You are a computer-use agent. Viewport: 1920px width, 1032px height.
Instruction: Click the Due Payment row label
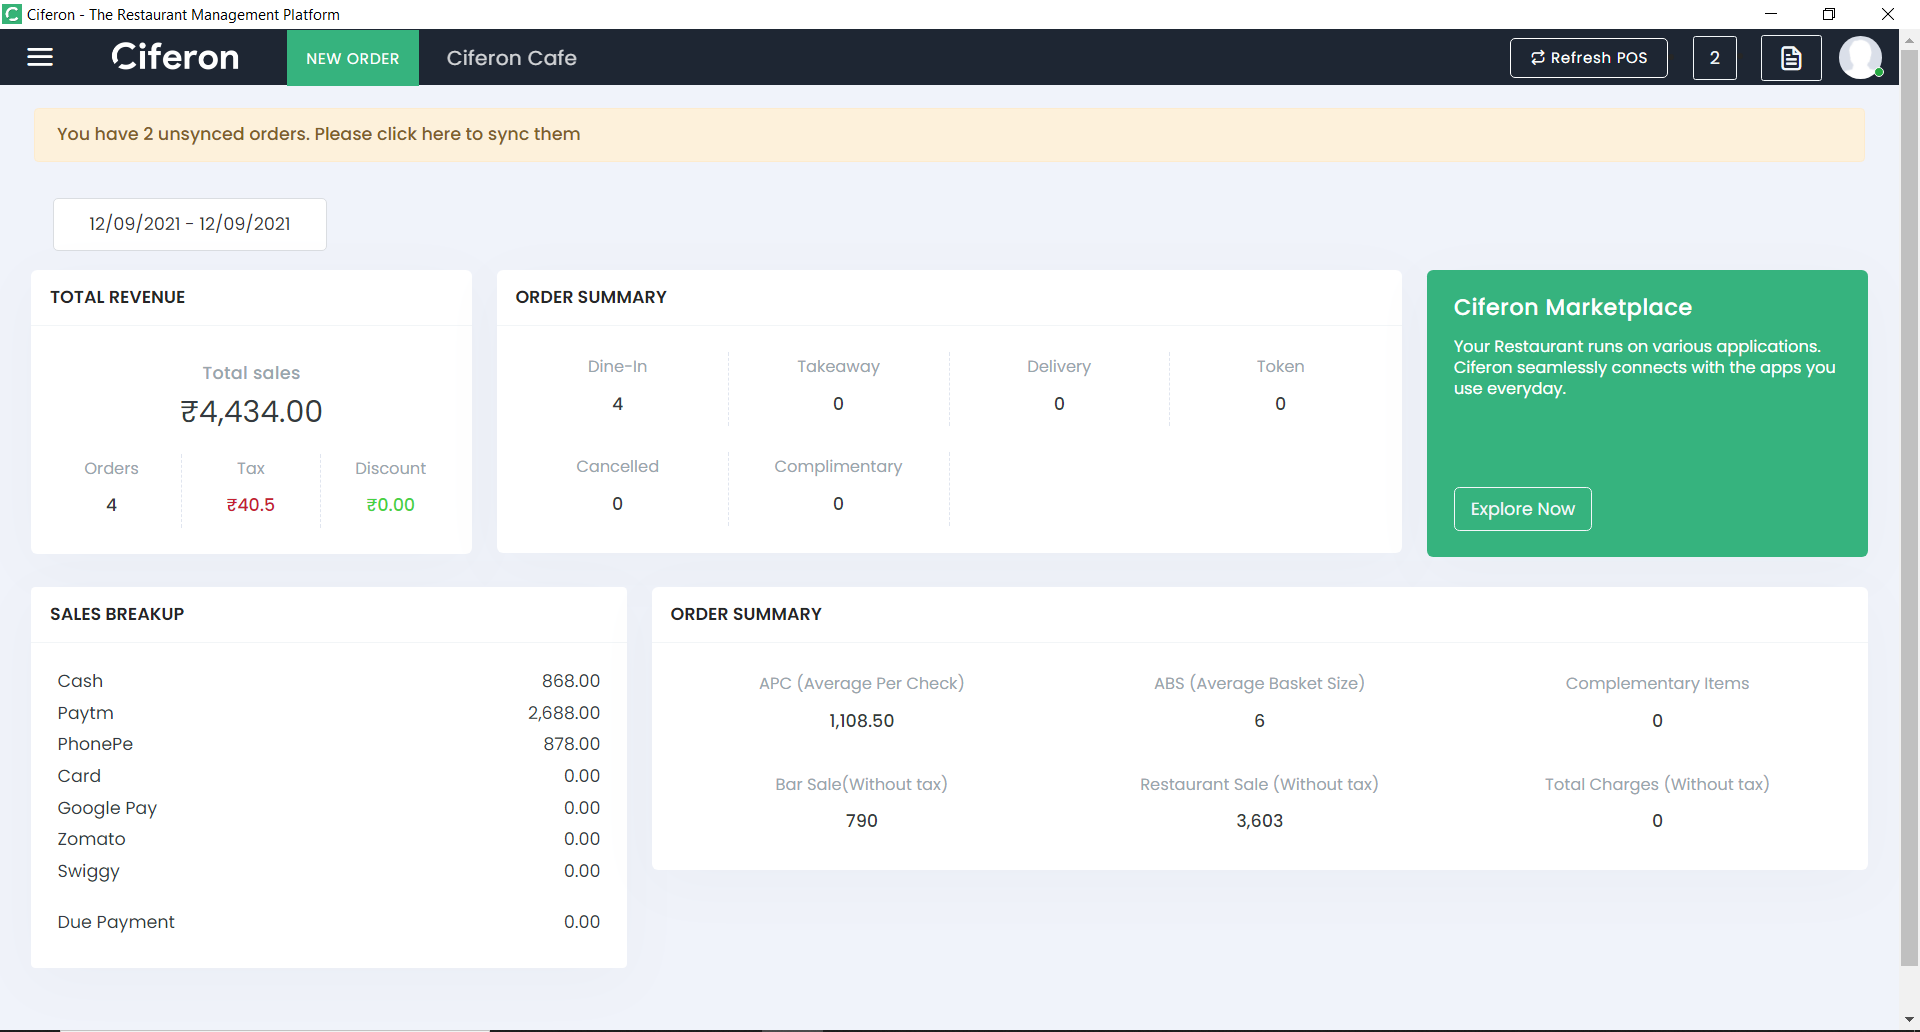pyautogui.click(x=116, y=922)
